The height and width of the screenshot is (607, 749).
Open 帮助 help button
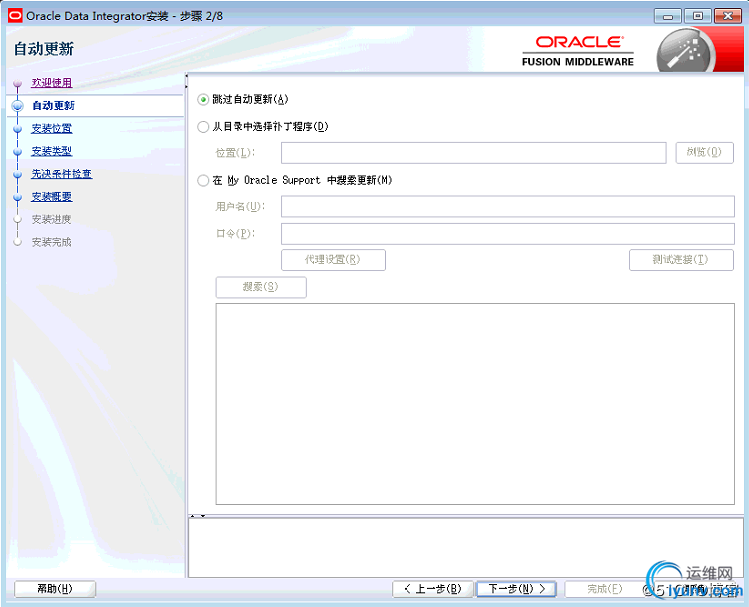(55, 589)
